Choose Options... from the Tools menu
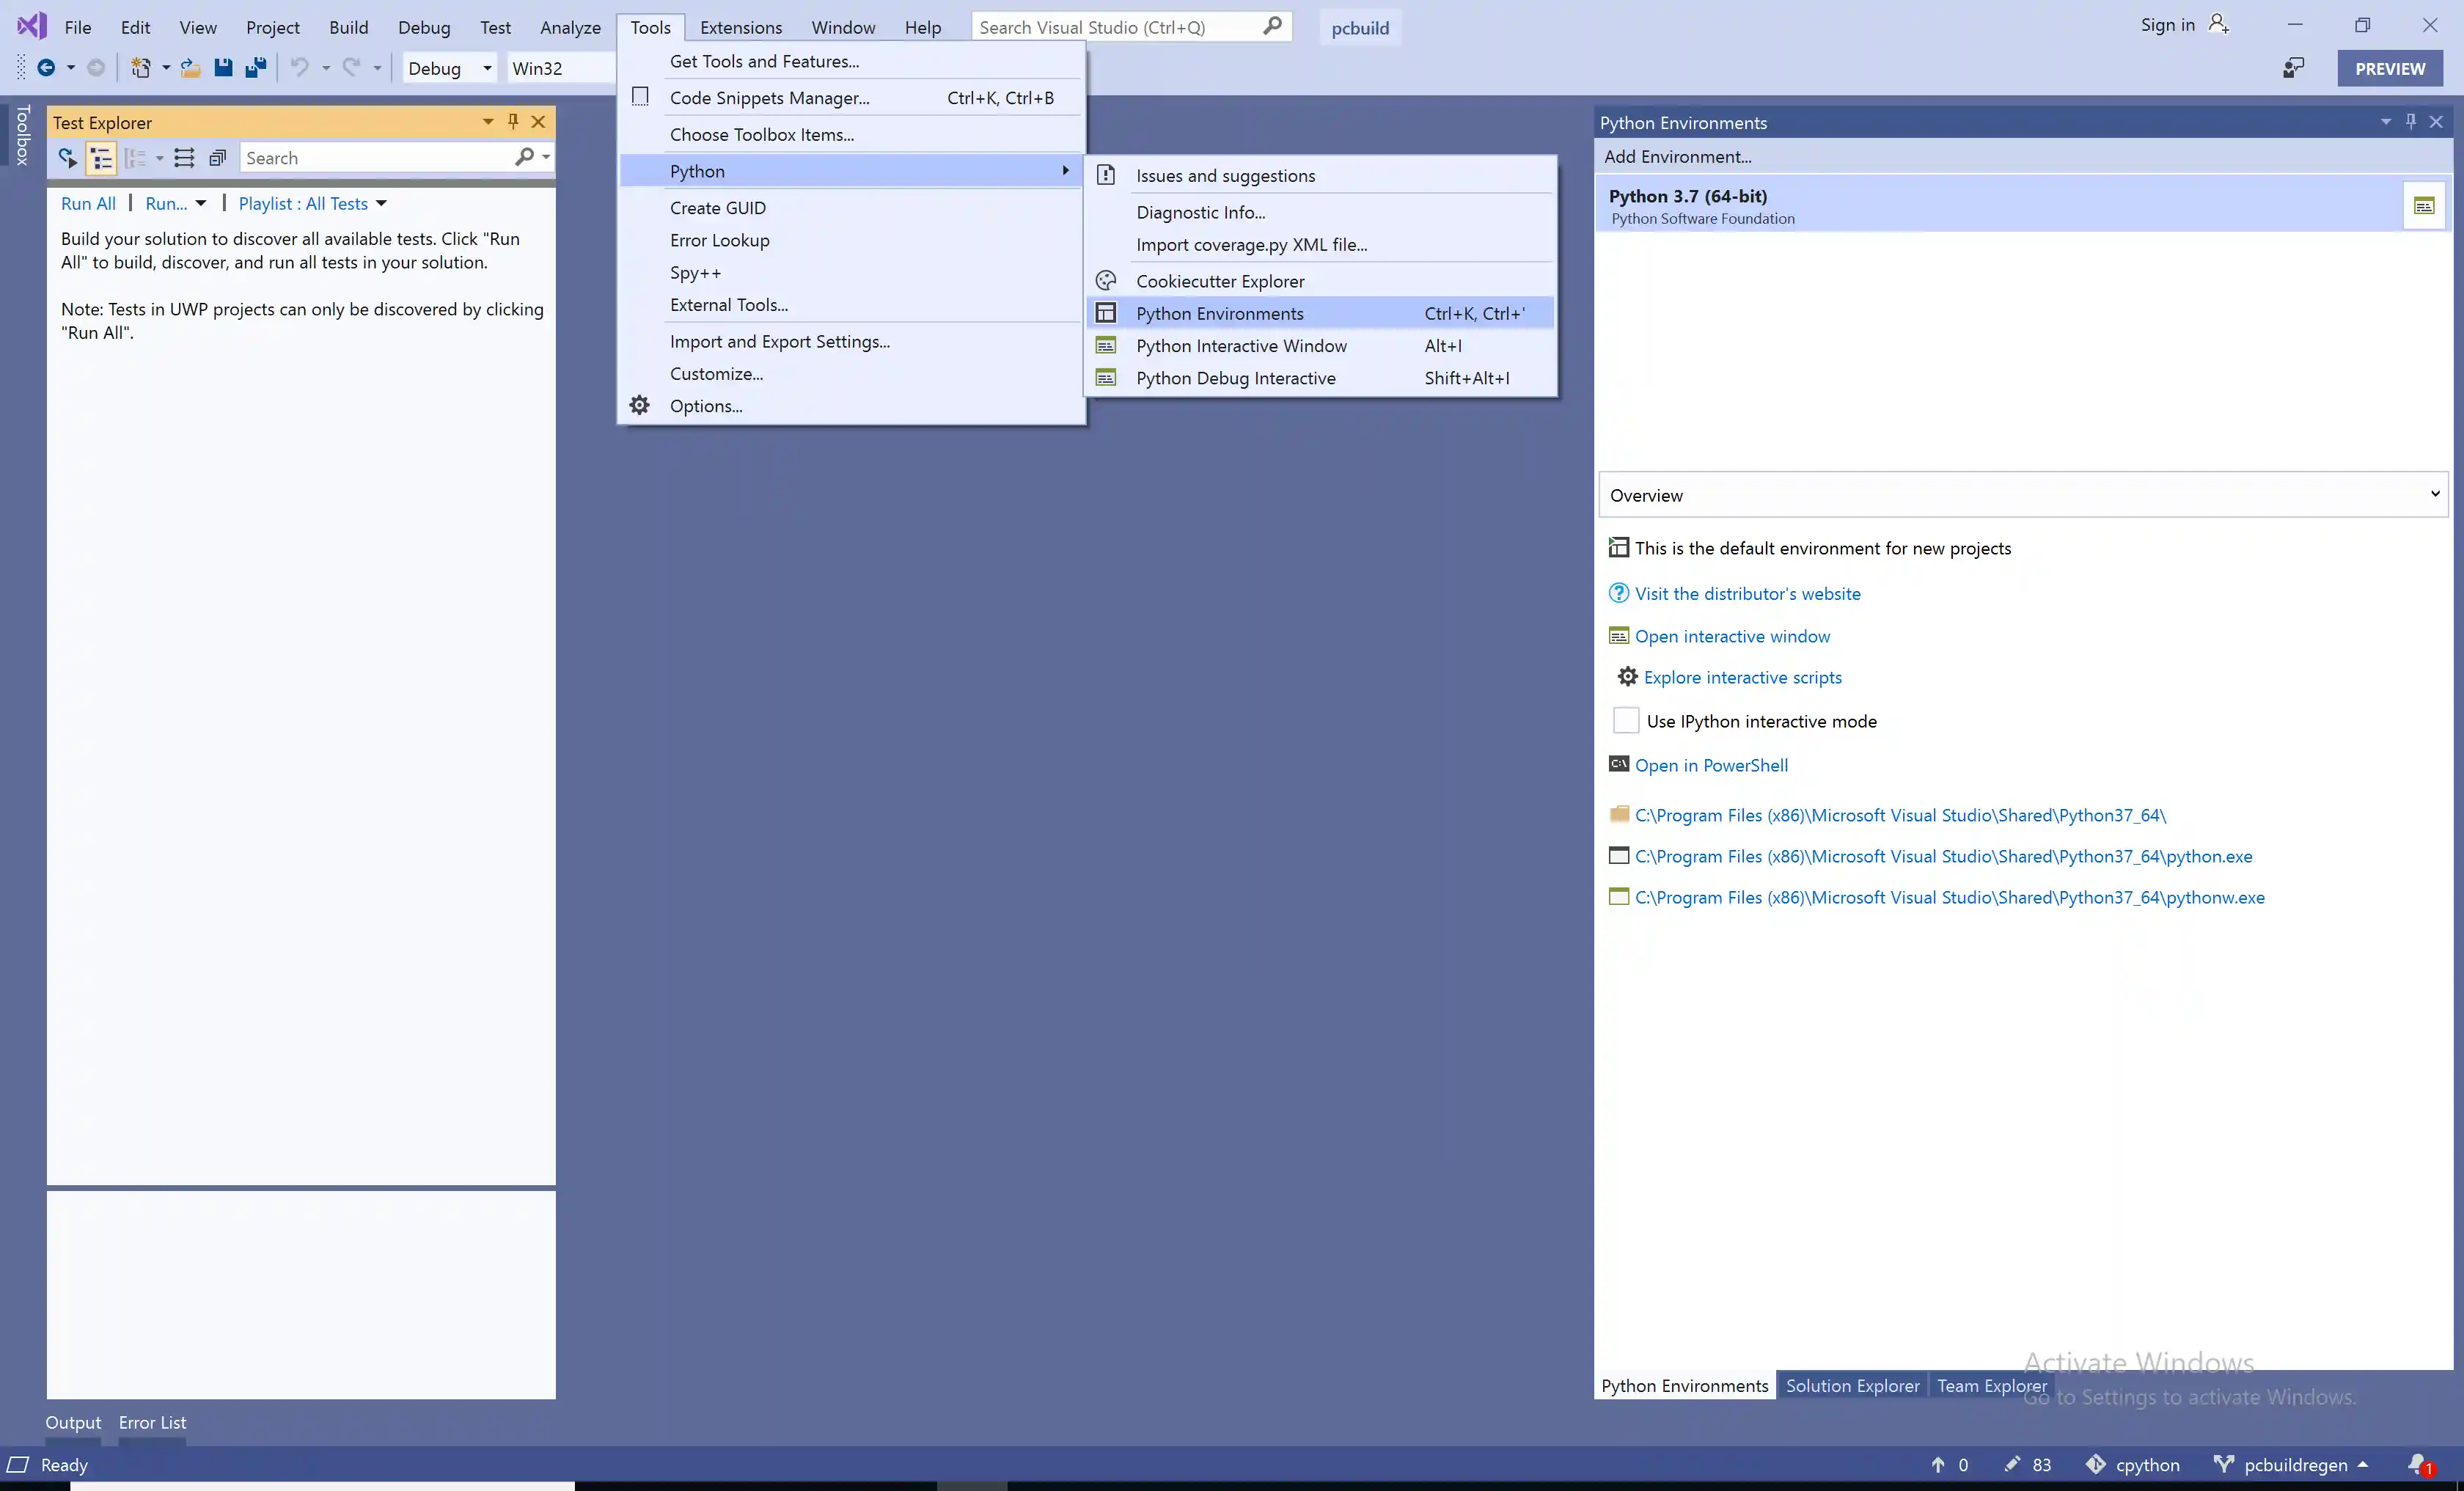2464x1491 pixels. click(705, 406)
